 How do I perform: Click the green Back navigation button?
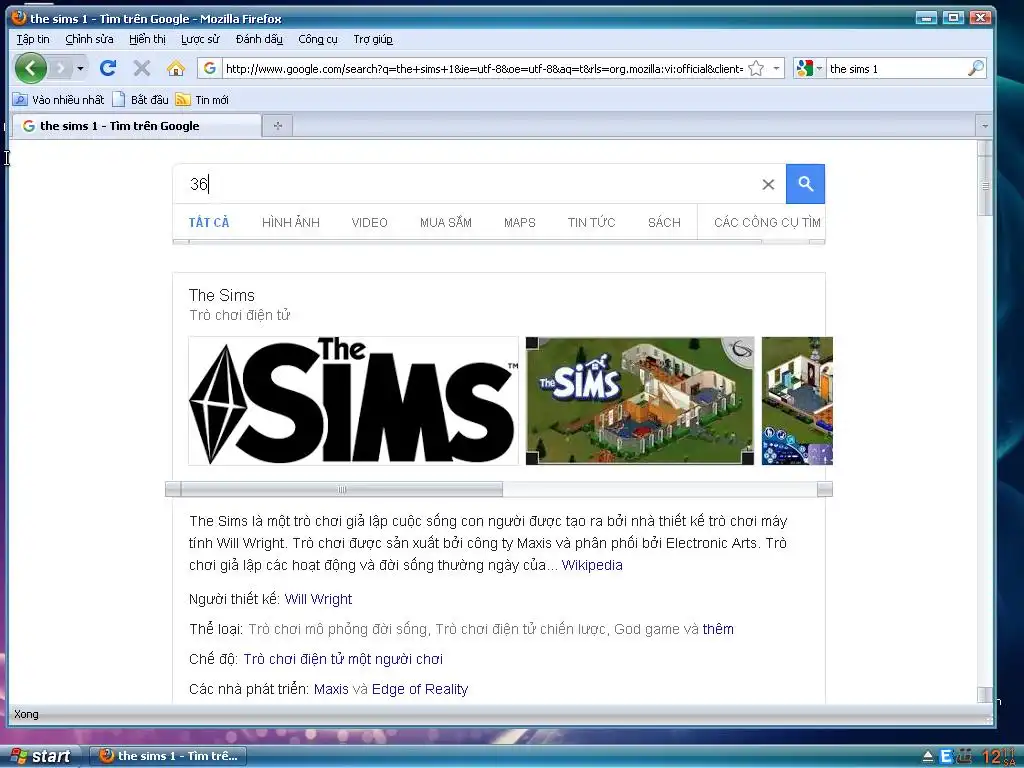(31, 68)
